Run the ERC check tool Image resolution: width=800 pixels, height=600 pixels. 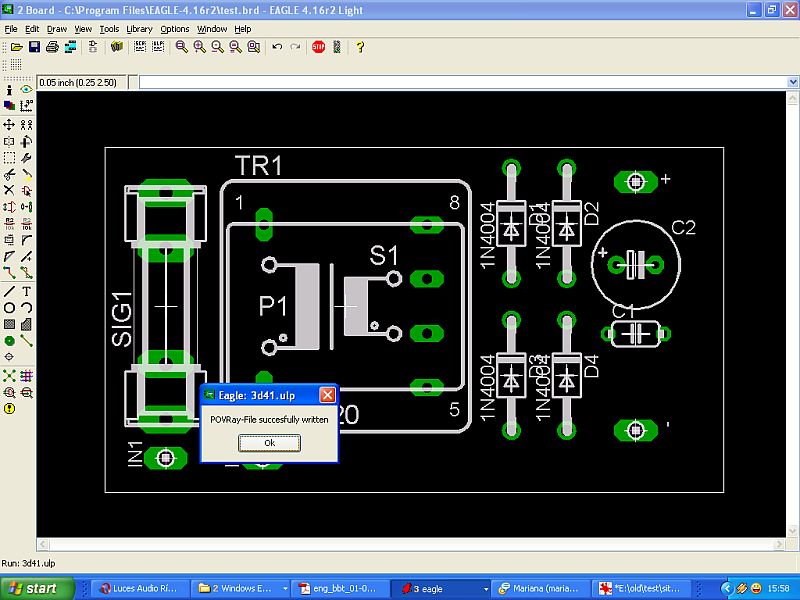[9, 392]
